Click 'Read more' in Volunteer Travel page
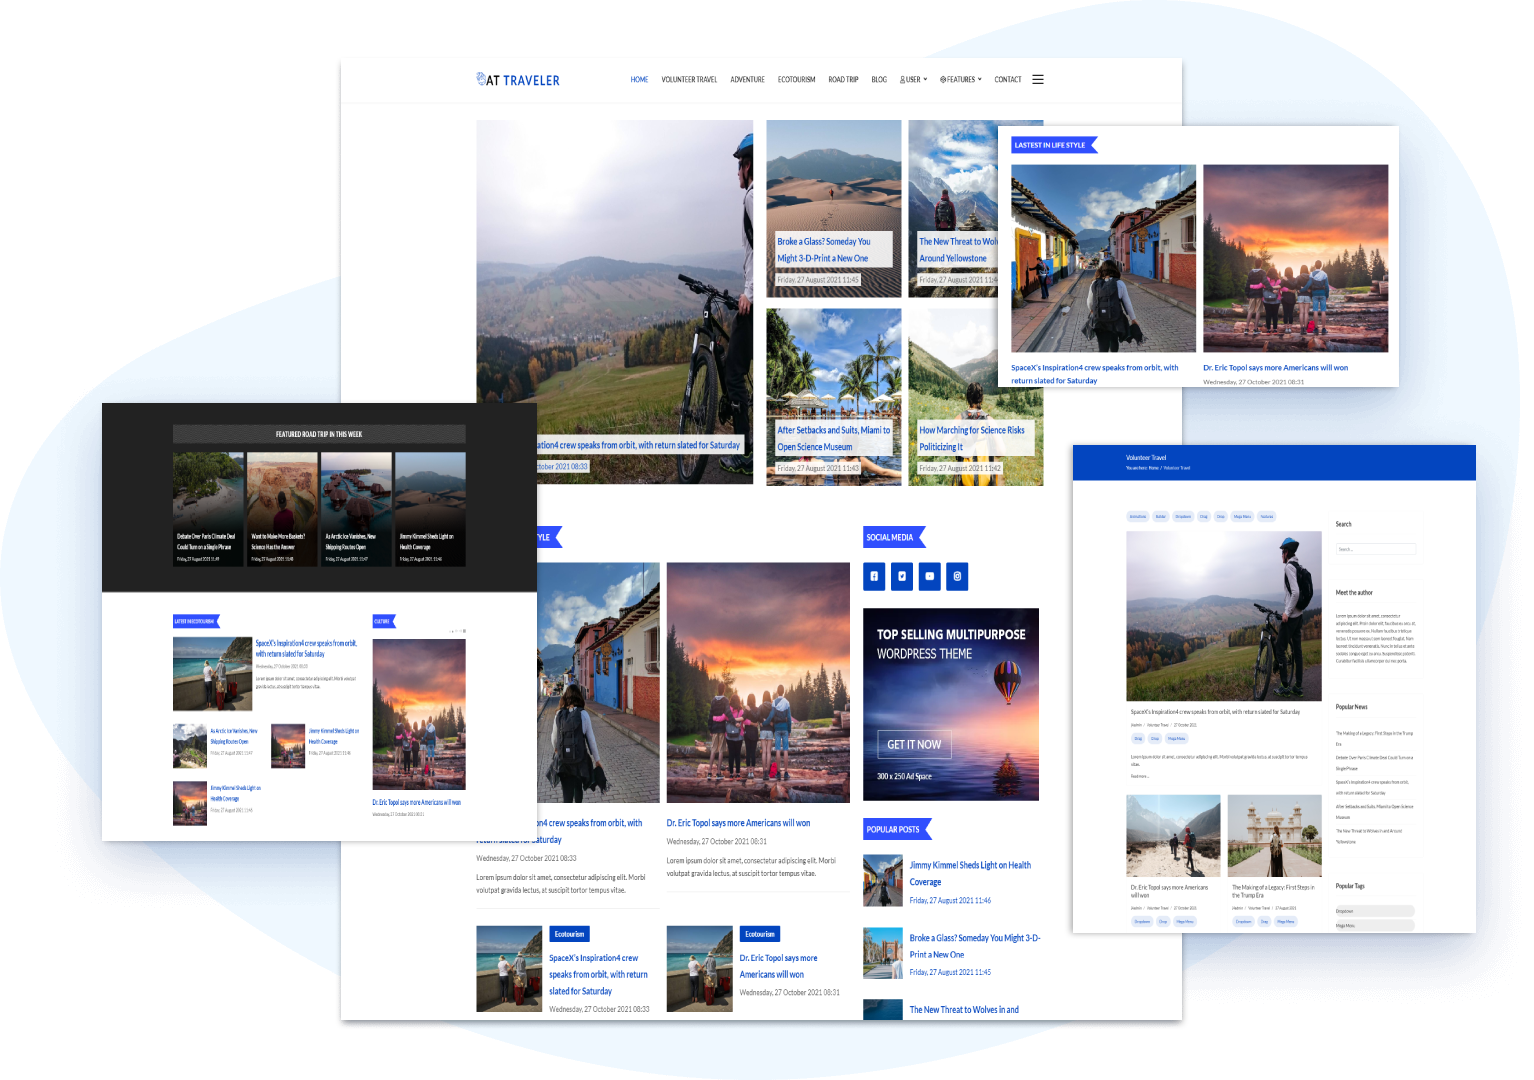This screenshot has height=1080, width=1534. click(1139, 776)
